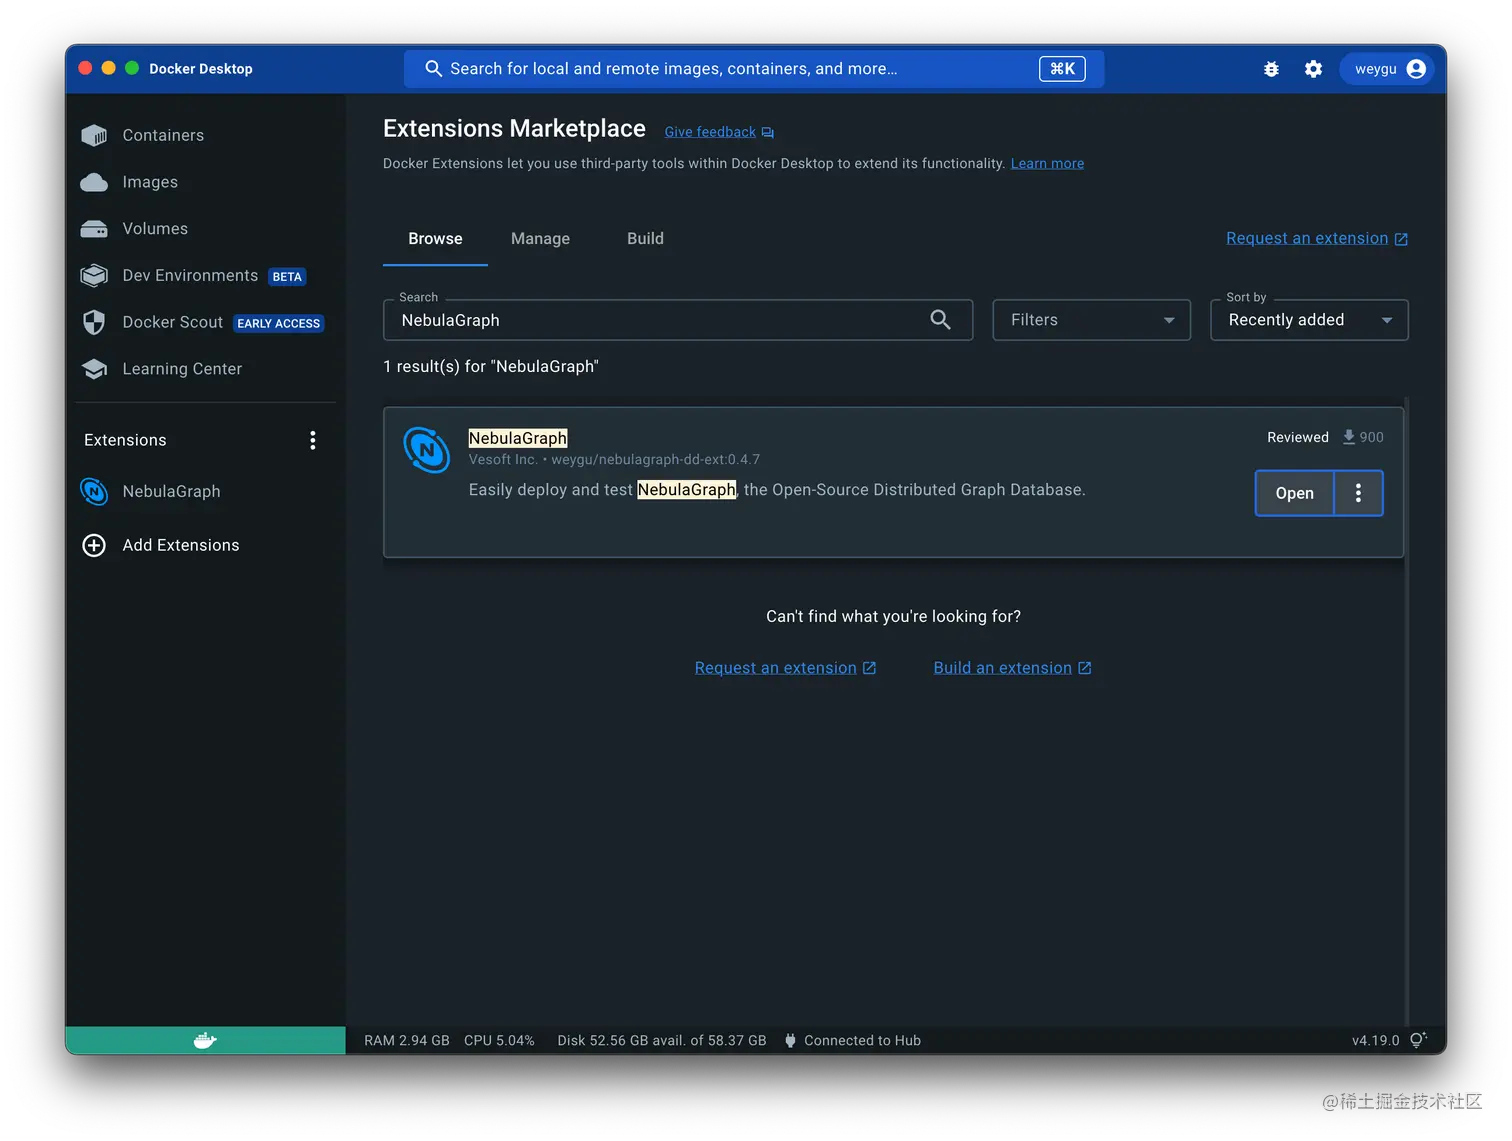Click the Extensions sidebar heading
Image resolution: width=1512 pixels, height=1141 pixels.
click(125, 440)
